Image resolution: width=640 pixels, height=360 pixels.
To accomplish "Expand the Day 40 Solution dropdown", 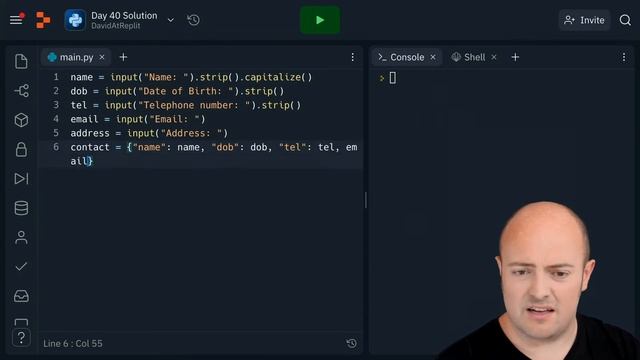I will click(x=171, y=20).
